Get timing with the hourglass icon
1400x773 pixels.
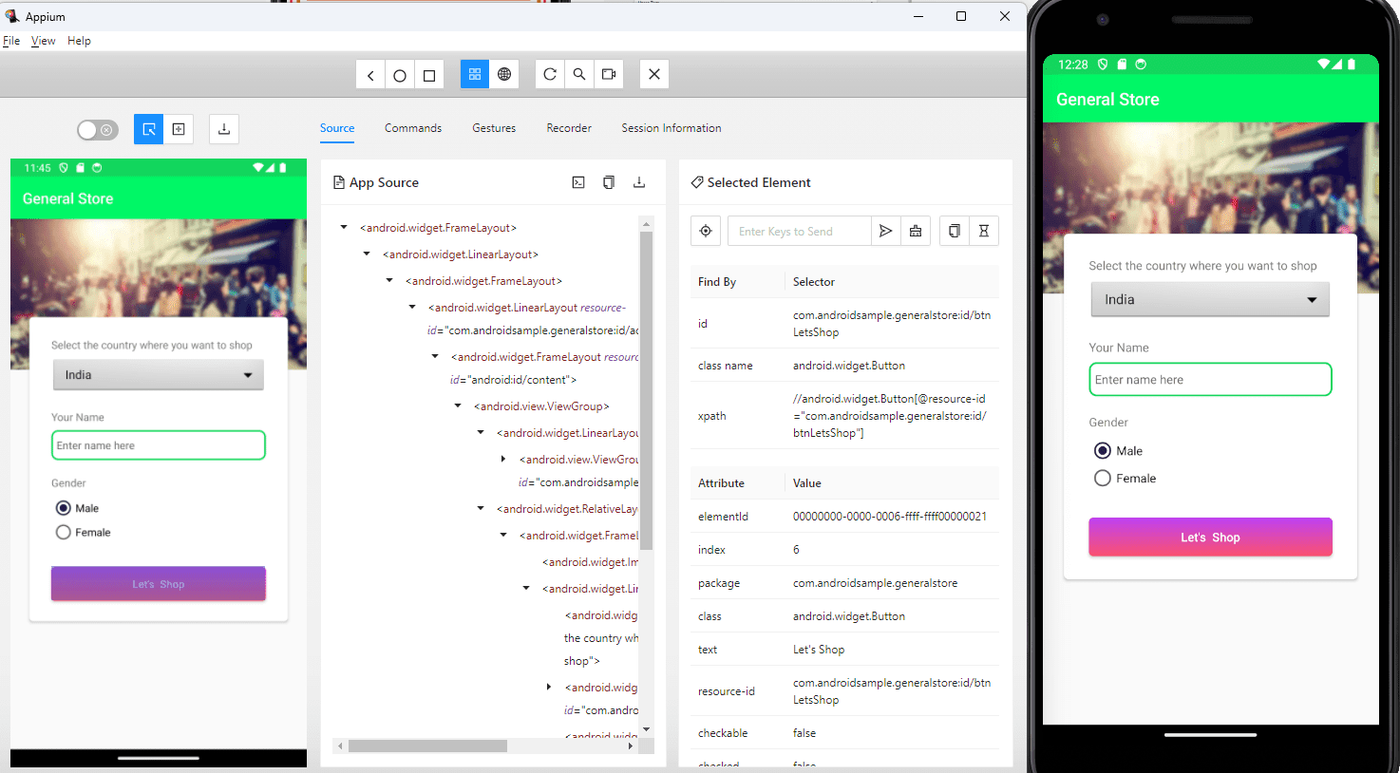(984, 231)
